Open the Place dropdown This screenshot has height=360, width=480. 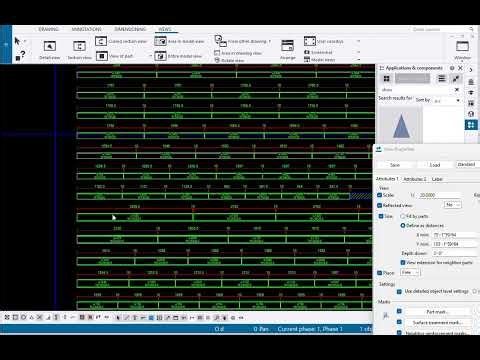(x=410, y=272)
